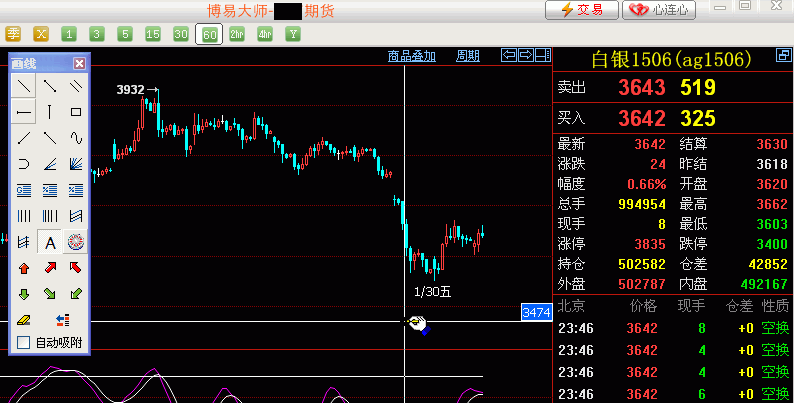The width and height of the screenshot is (794, 403).
Task: Select the horizontal line drawing tool
Action: 23,112
